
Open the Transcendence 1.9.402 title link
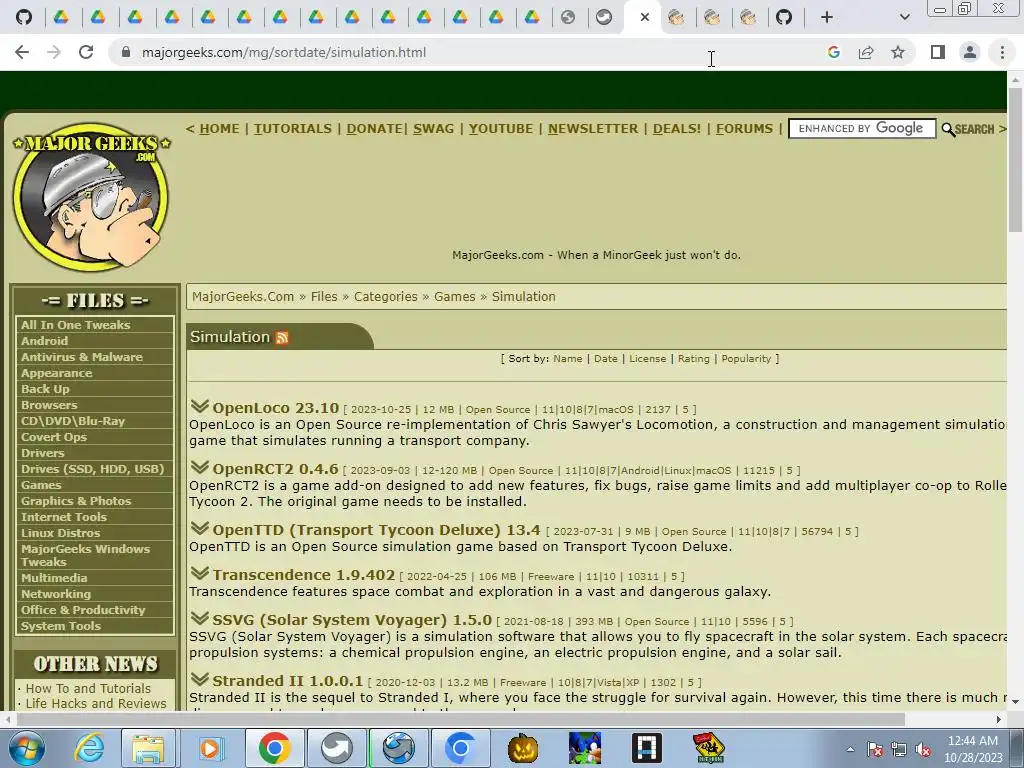click(x=304, y=575)
